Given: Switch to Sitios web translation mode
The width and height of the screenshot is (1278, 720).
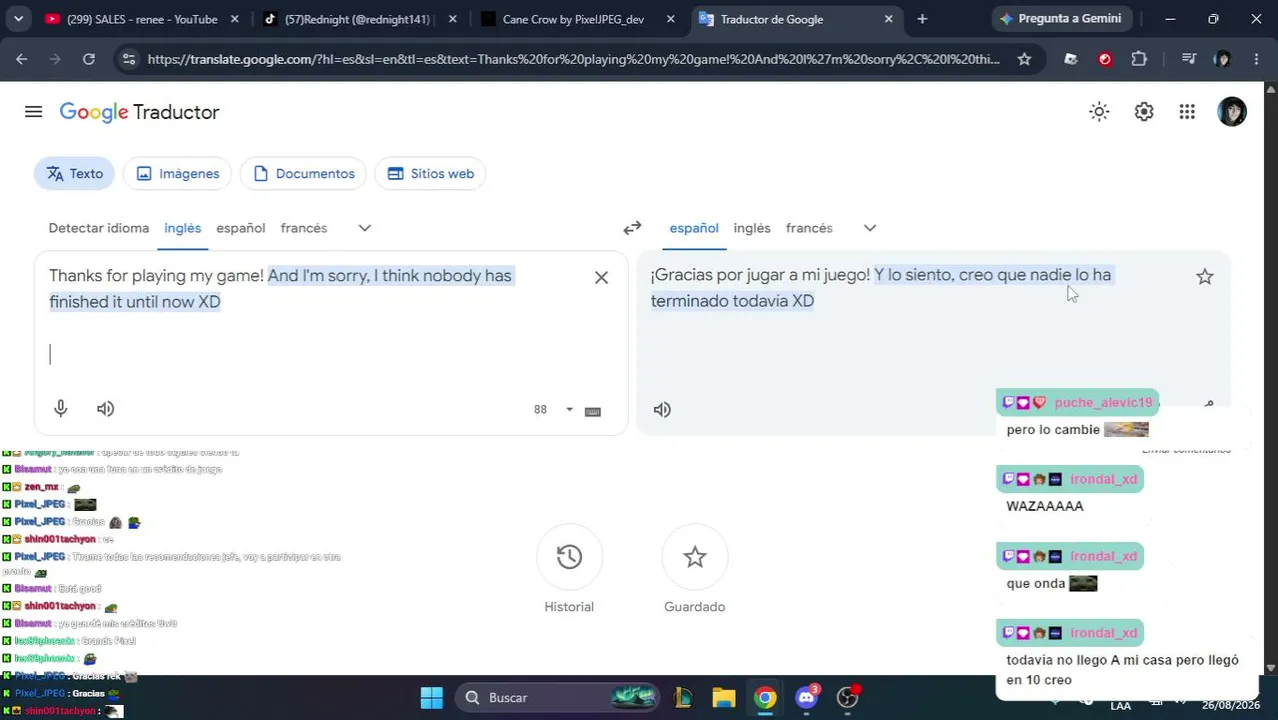Looking at the screenshot, I should point(430,173).
